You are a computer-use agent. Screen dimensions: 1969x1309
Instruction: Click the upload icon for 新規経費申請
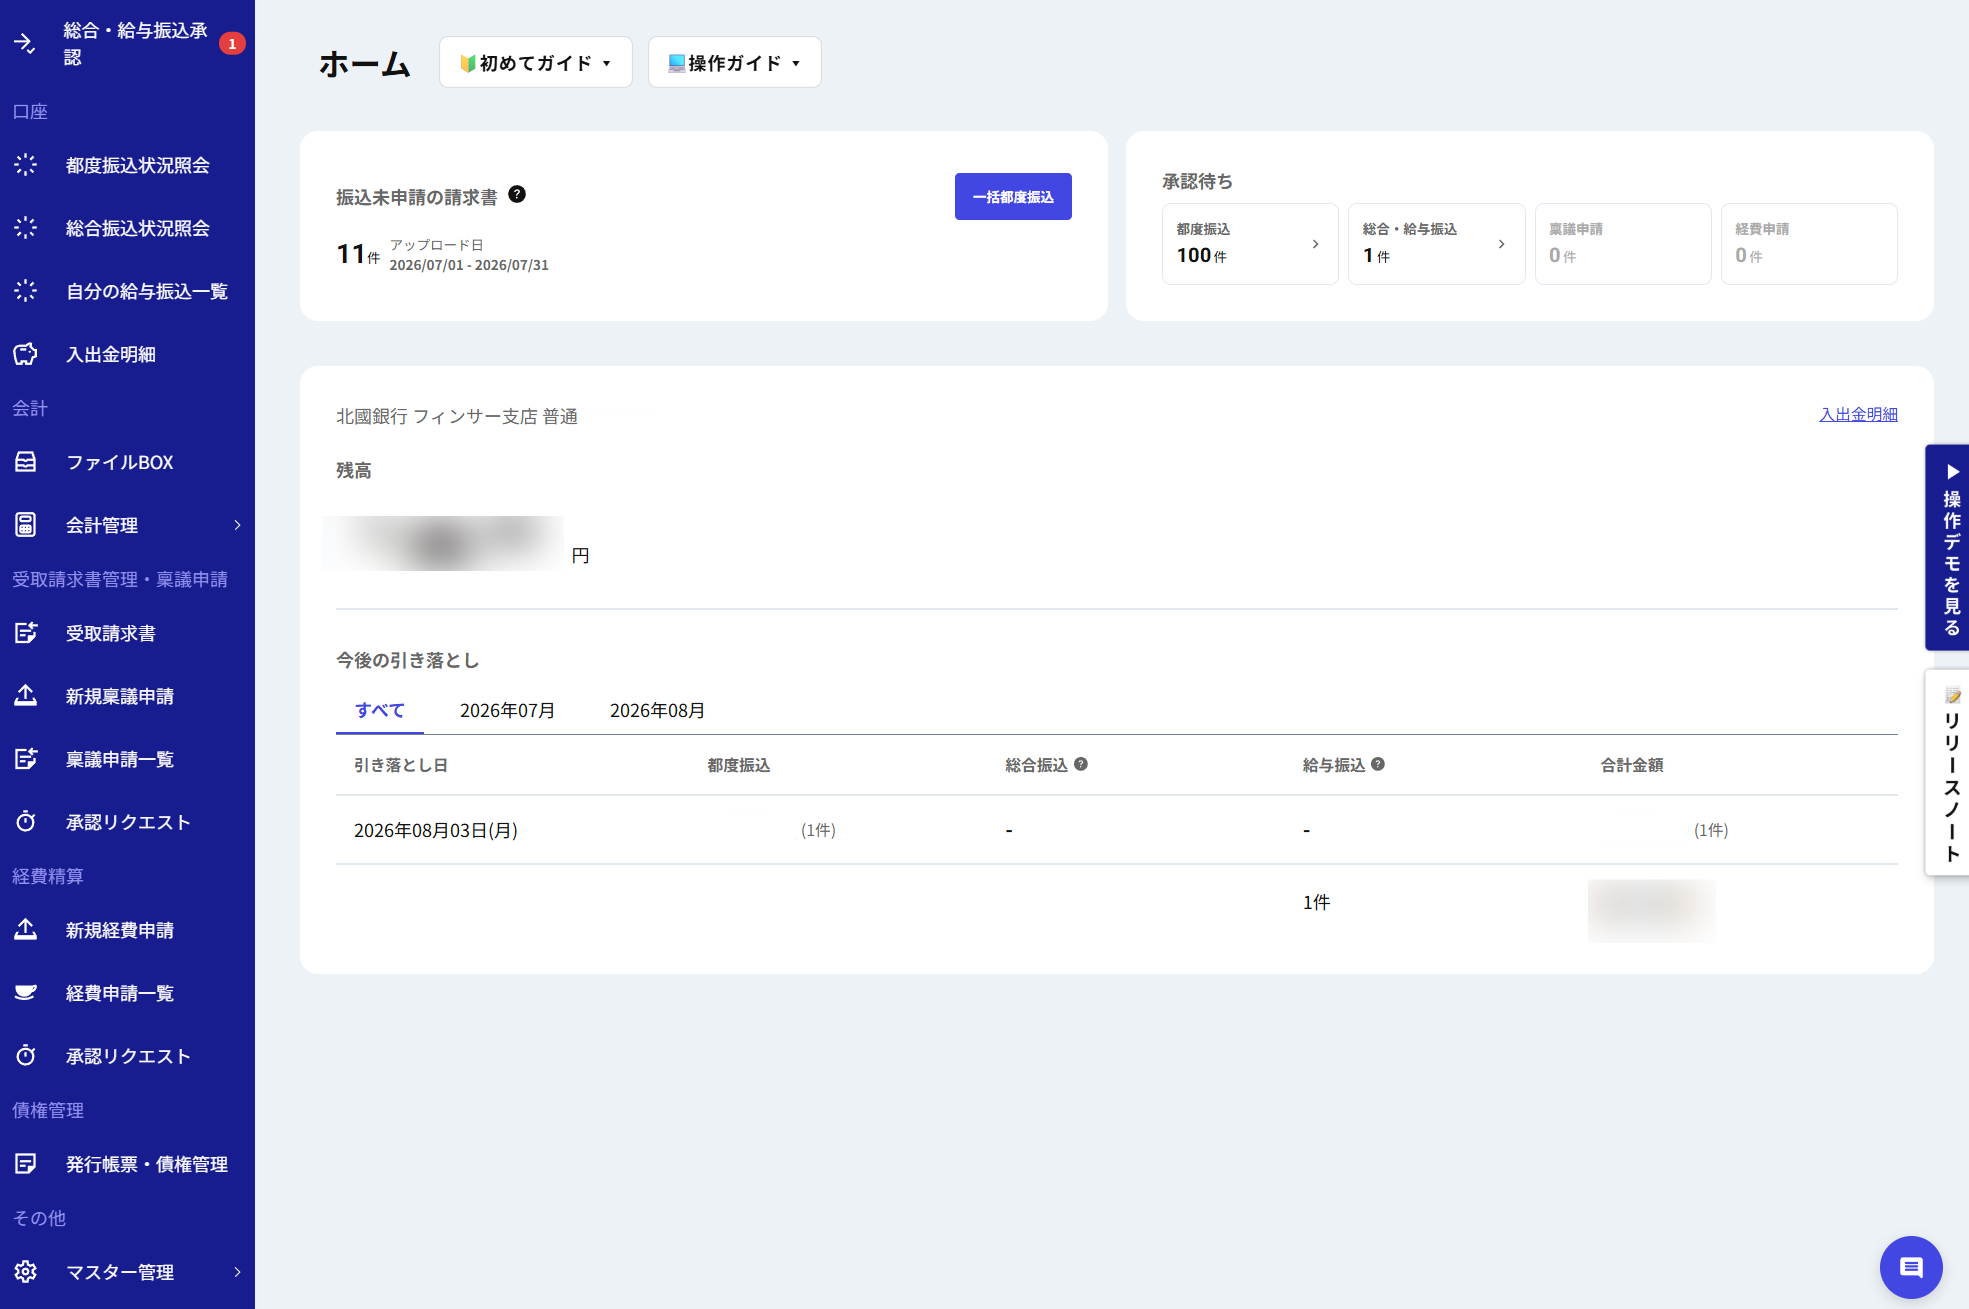pyautogui.click(x=25, y=930)
